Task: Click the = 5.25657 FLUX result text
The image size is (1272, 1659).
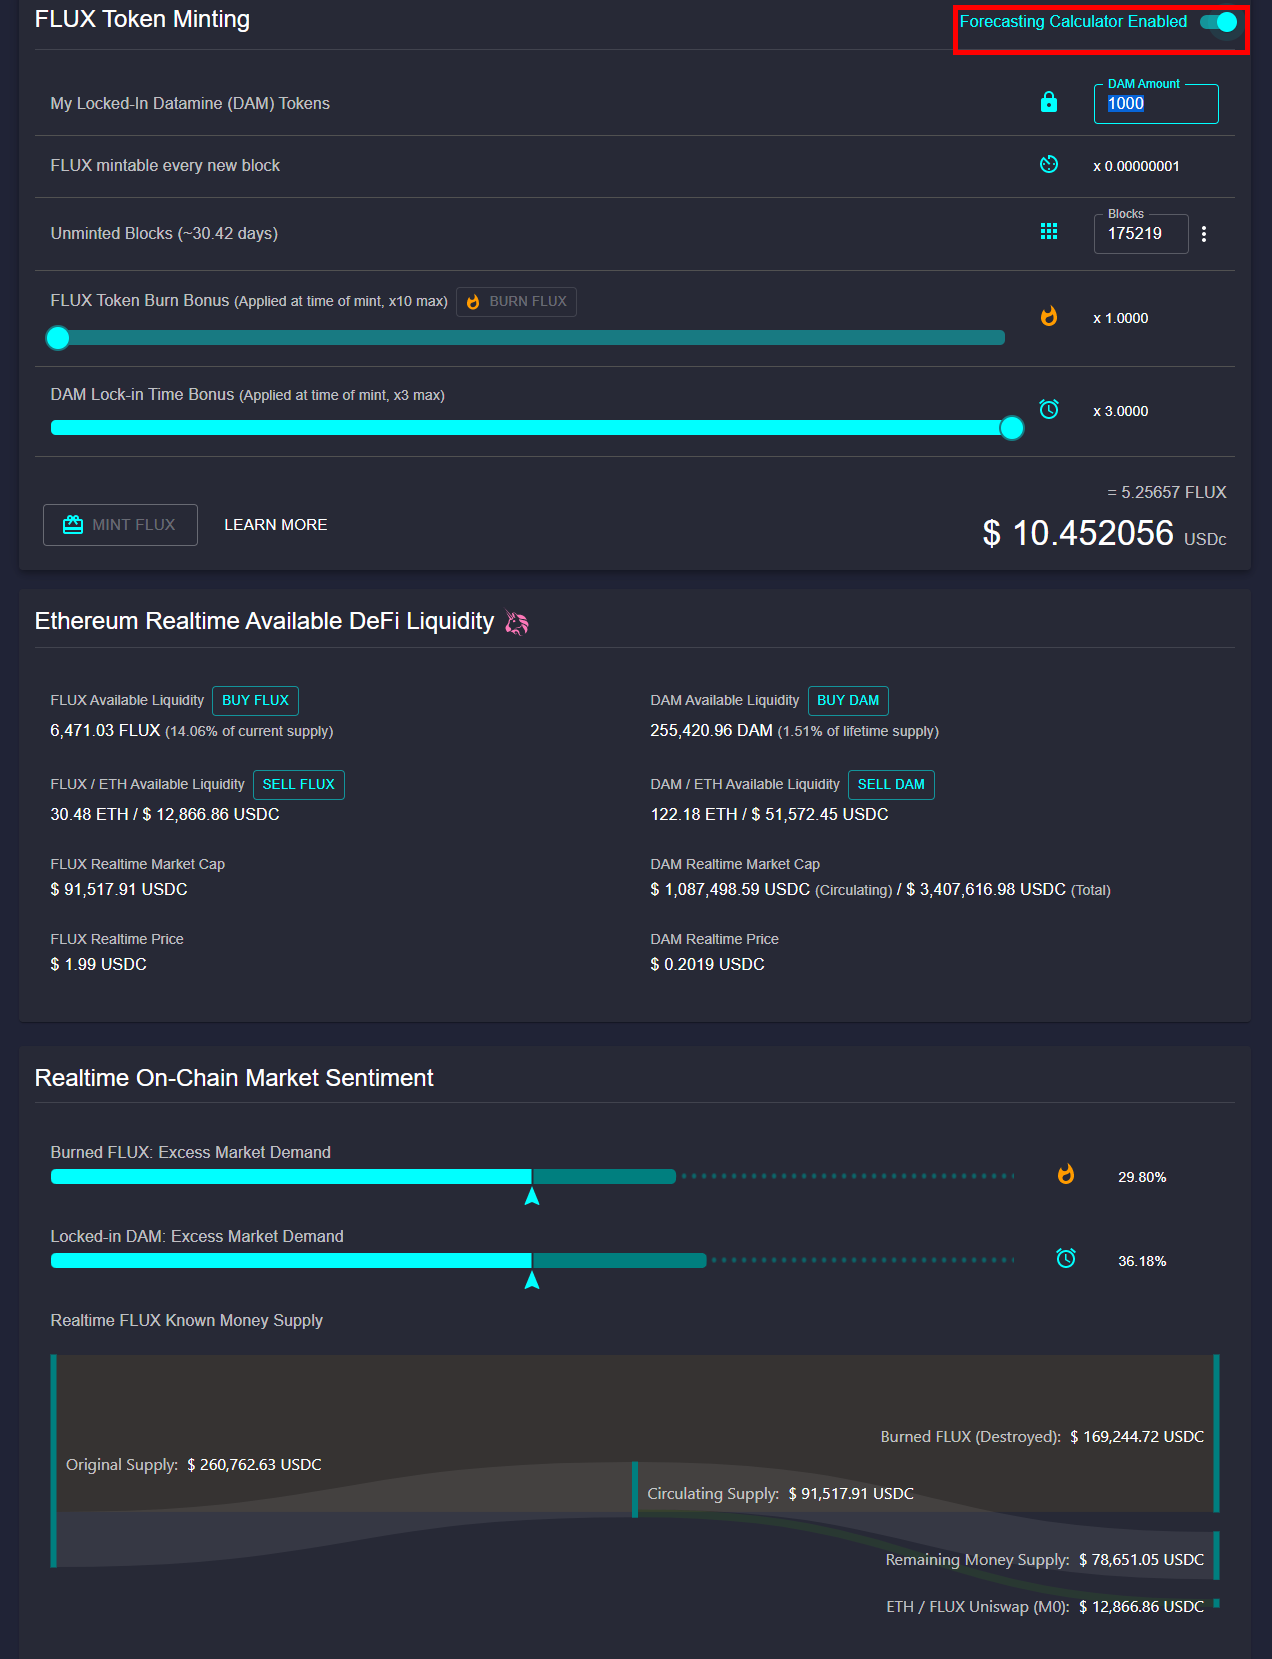Action: (x=1167, y=493)
